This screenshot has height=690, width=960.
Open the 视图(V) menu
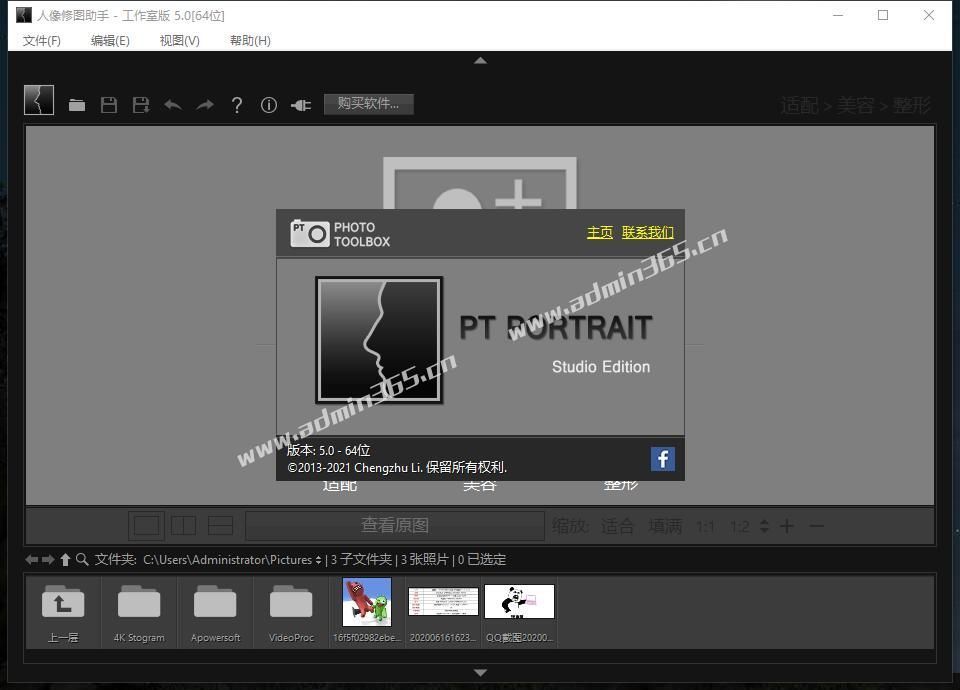tap(179, 40)
